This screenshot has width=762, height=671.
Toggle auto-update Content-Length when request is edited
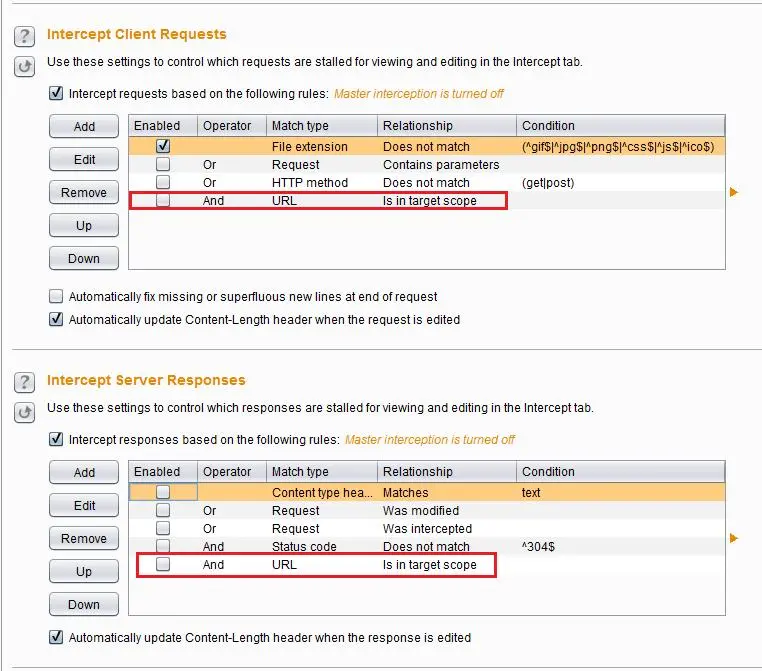click(56, 319)
